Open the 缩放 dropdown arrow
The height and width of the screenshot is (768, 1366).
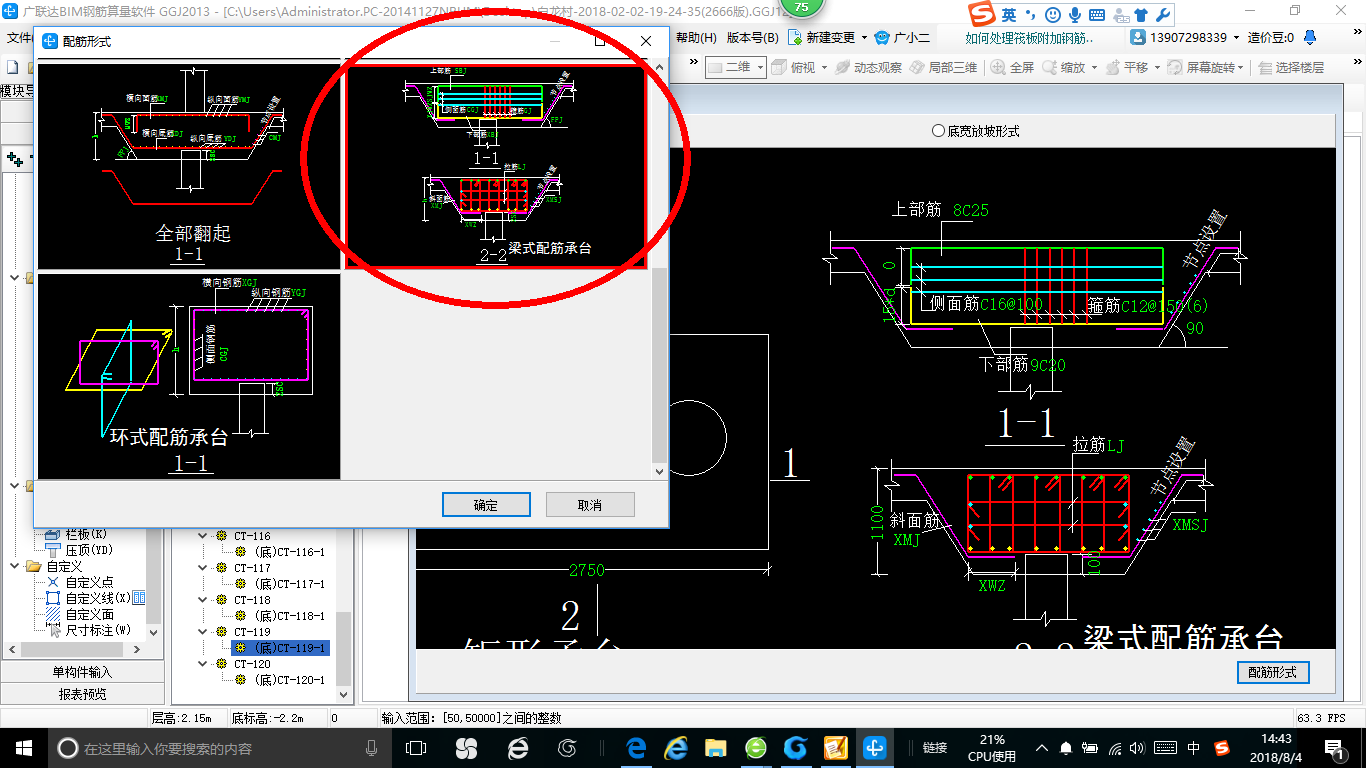coord(1094,68)
